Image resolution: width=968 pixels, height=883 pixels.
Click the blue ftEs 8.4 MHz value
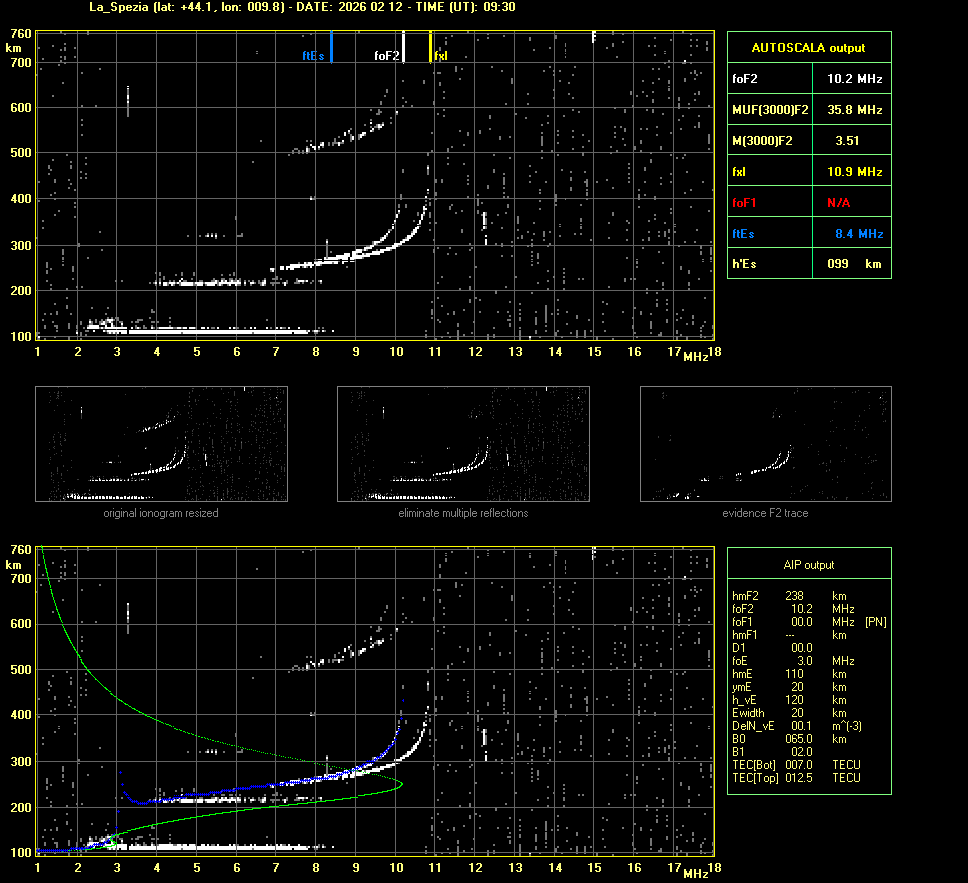858,233
